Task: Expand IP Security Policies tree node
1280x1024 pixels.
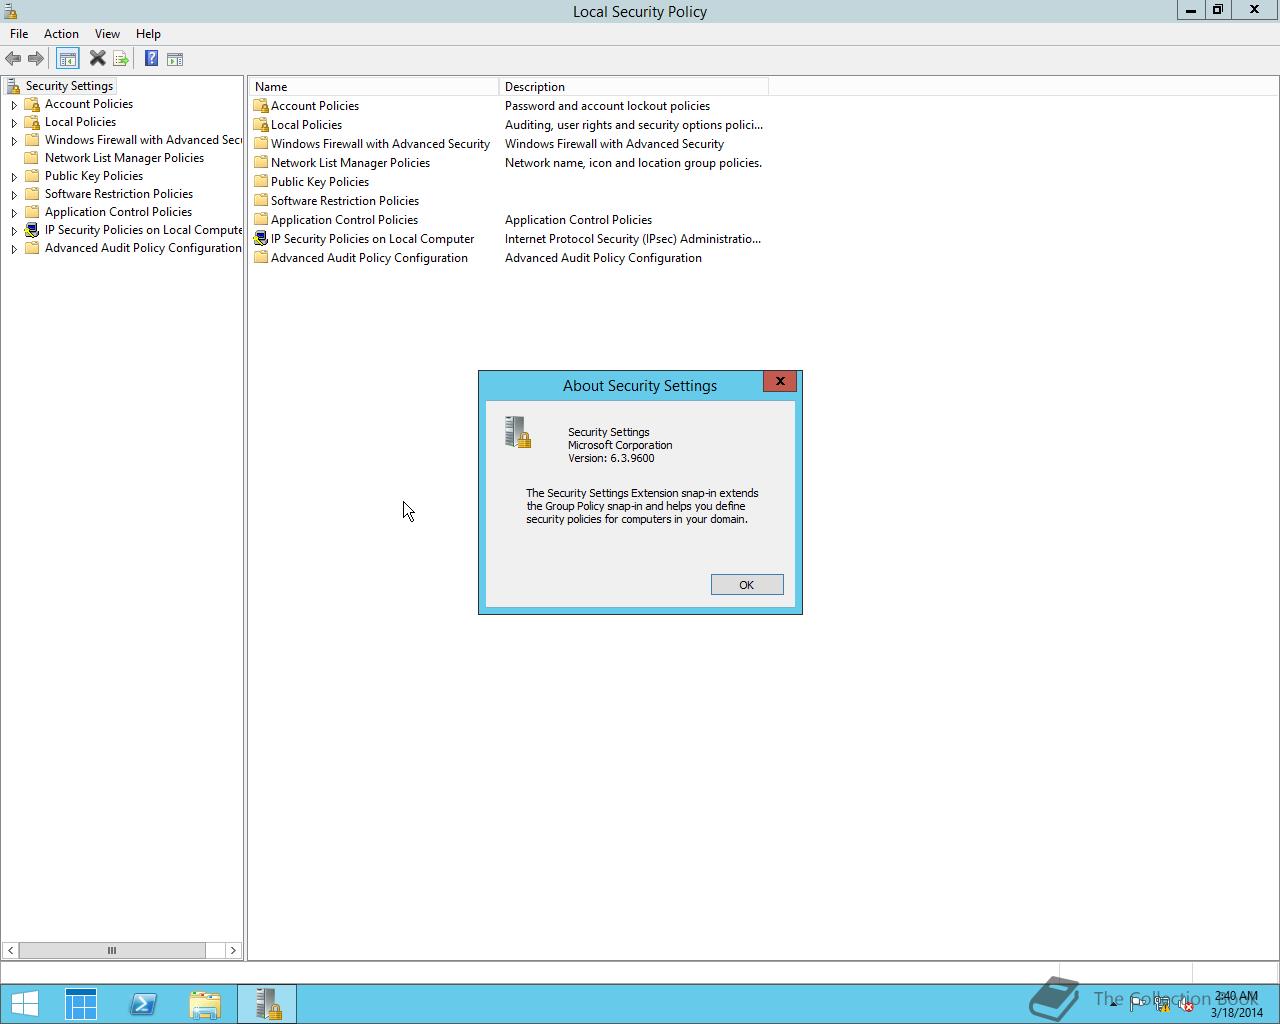Action: pos(14,231)
